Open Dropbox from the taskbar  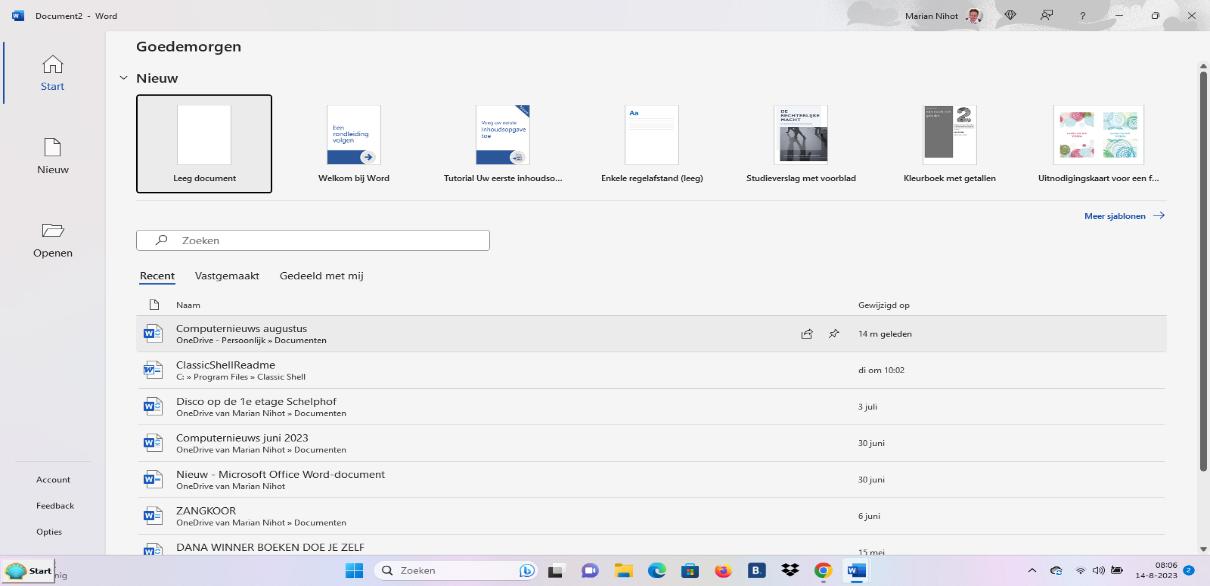(x=790, y=571)
